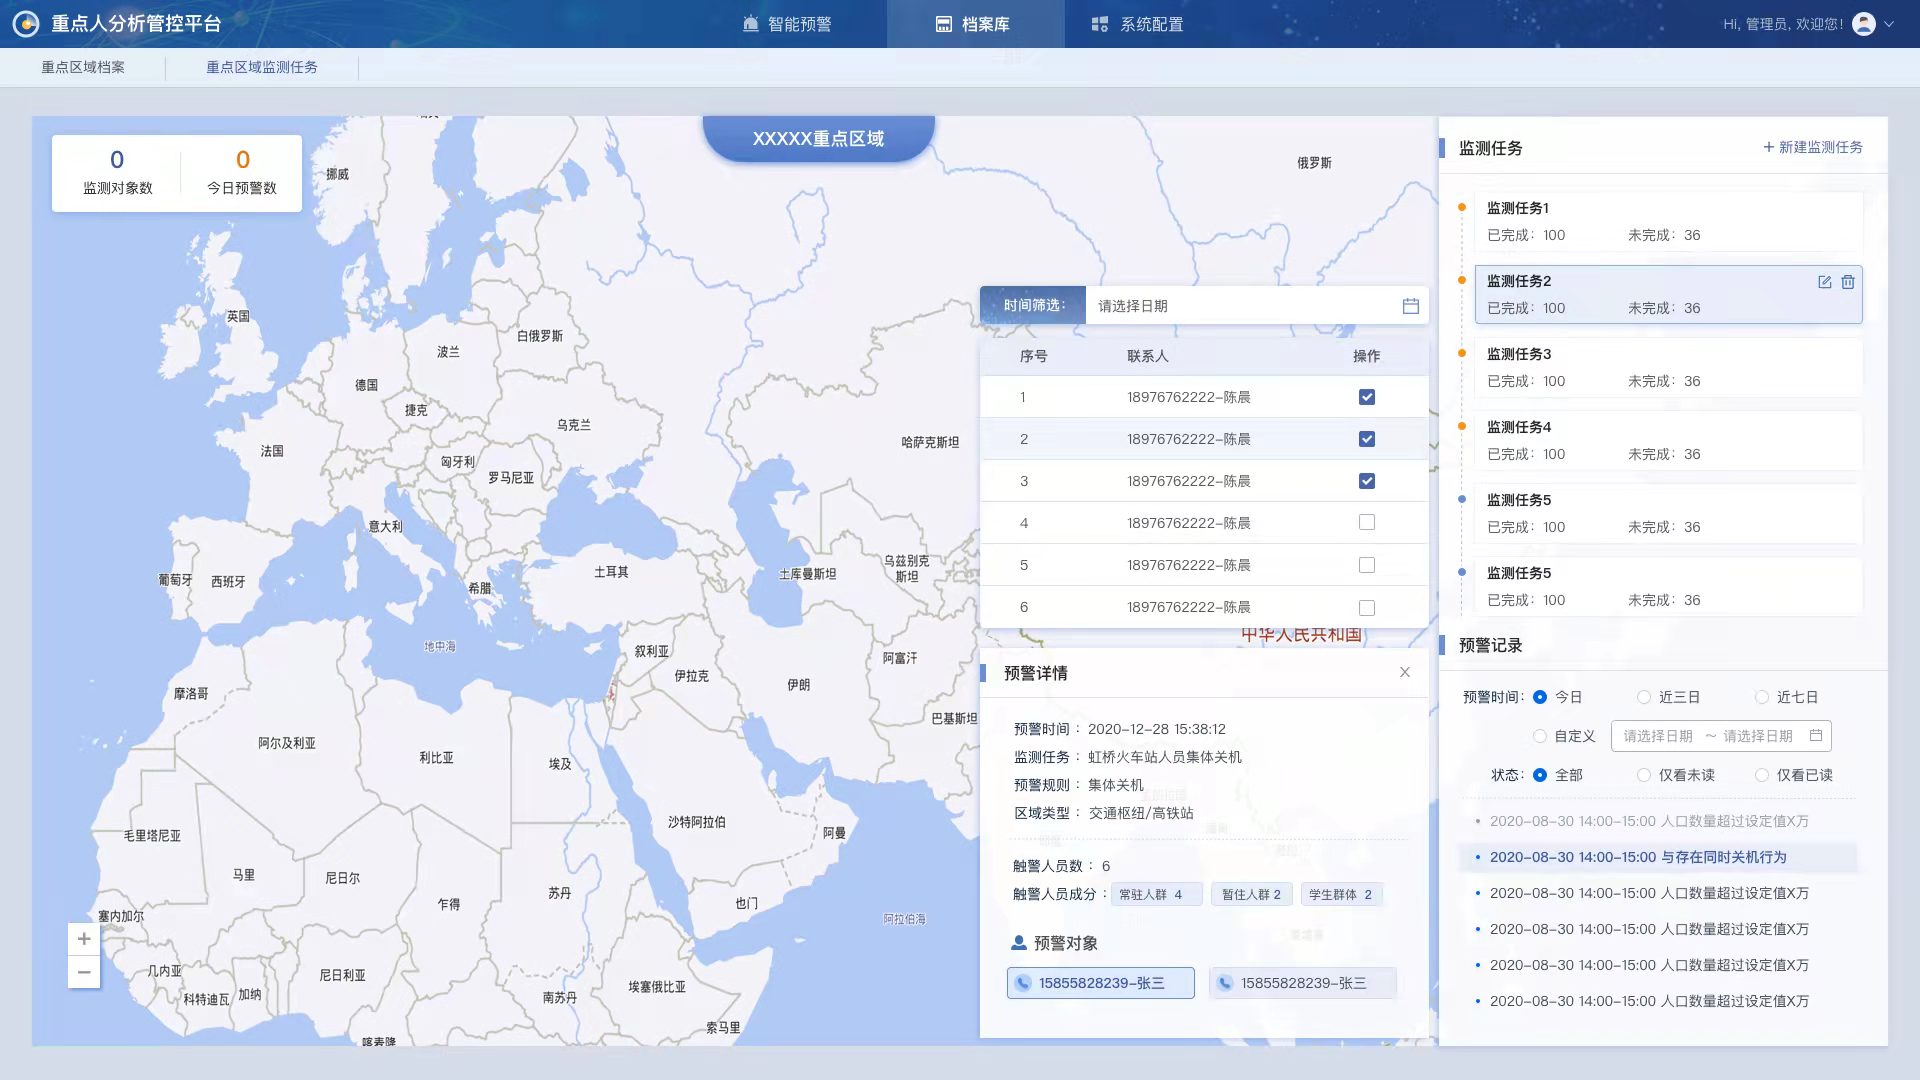Zoom in the map with plus button

(84, 939)
